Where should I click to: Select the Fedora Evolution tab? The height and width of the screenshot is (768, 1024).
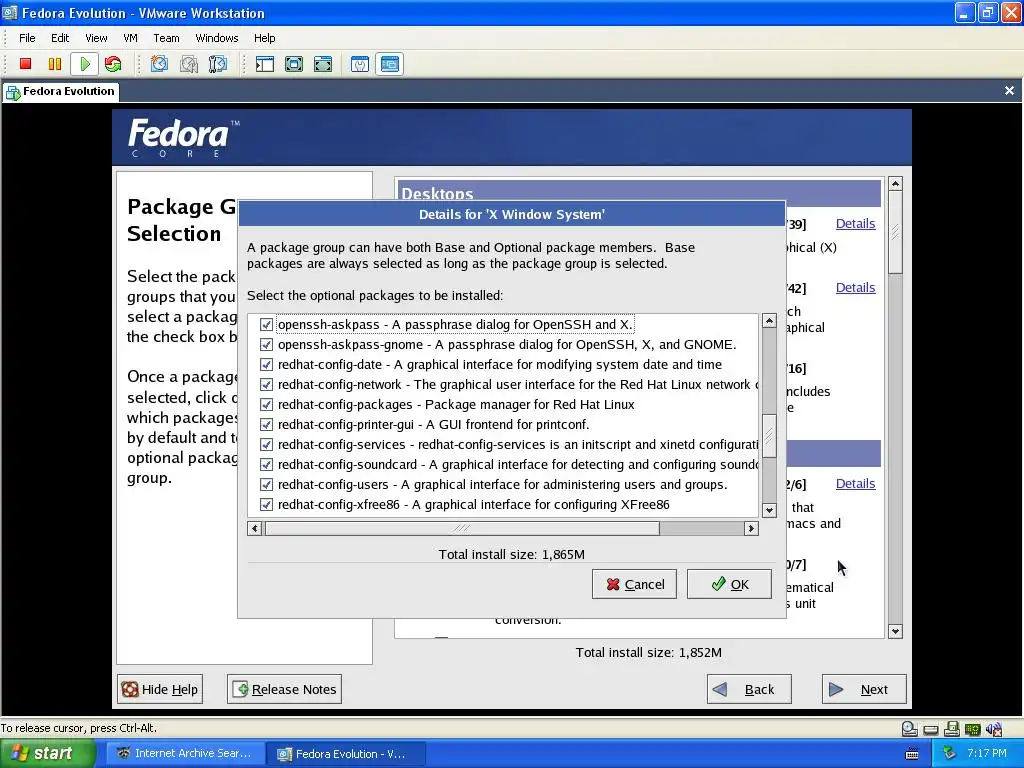click(61, 91)
